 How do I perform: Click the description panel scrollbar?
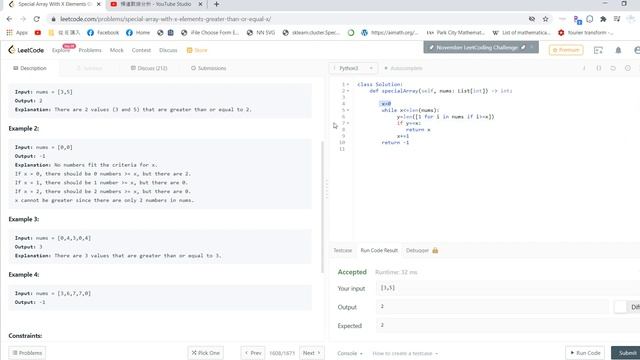[x=322, y=207]
